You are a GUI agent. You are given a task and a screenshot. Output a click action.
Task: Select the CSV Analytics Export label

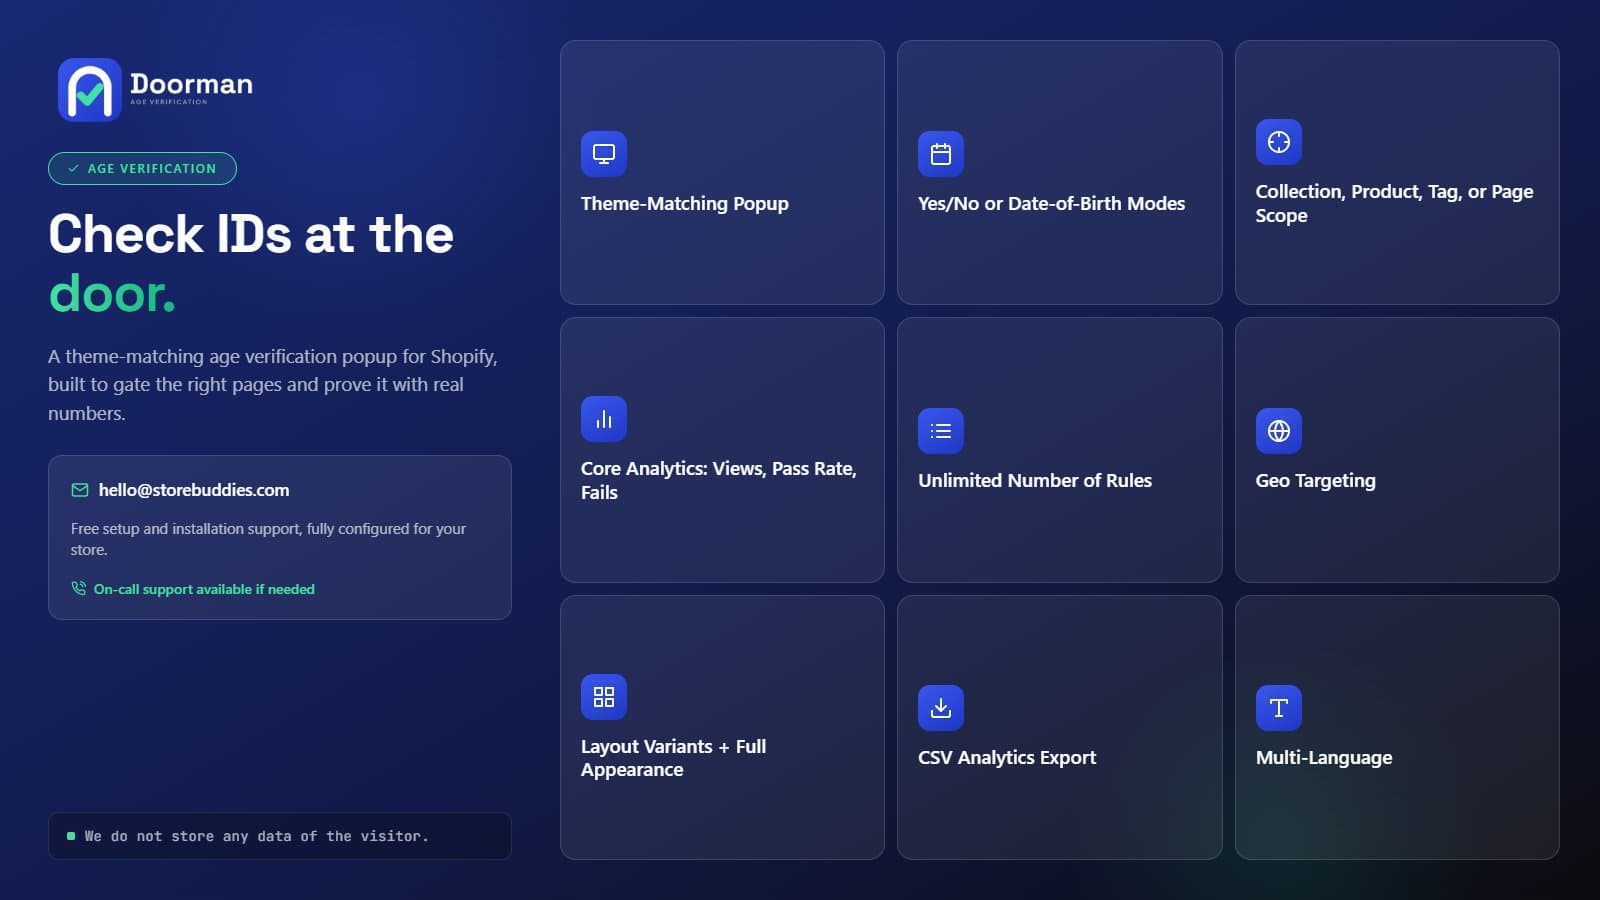(x=1007, y=758)
